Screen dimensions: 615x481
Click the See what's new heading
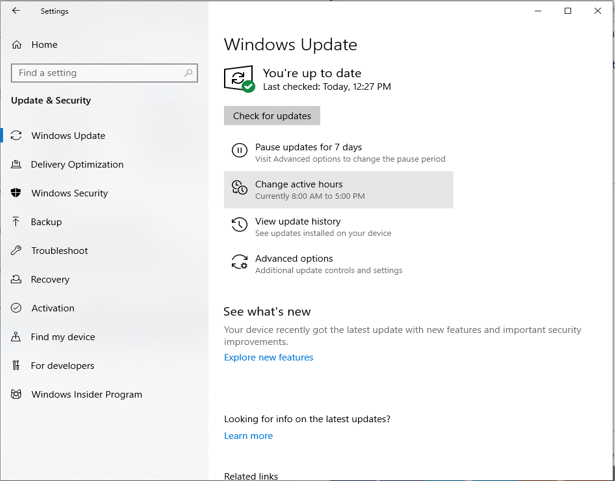tap(267, 312)
